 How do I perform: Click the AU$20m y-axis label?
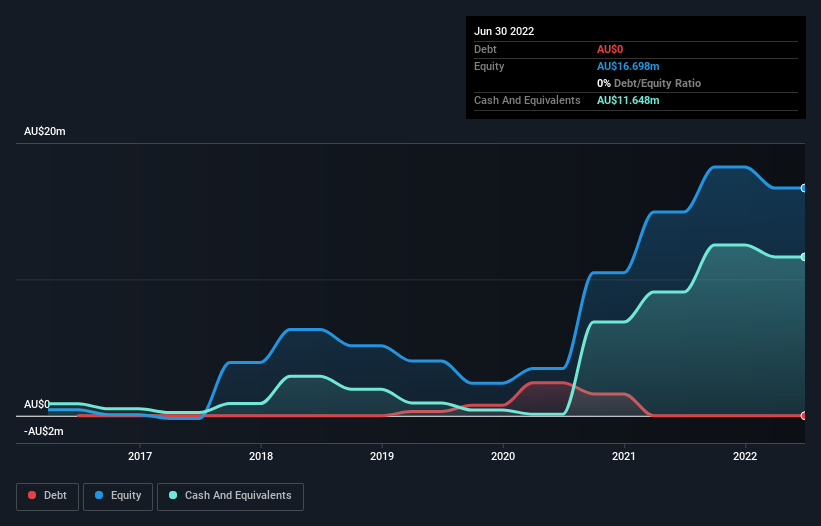pyautogui.click(x=45, y=131)
